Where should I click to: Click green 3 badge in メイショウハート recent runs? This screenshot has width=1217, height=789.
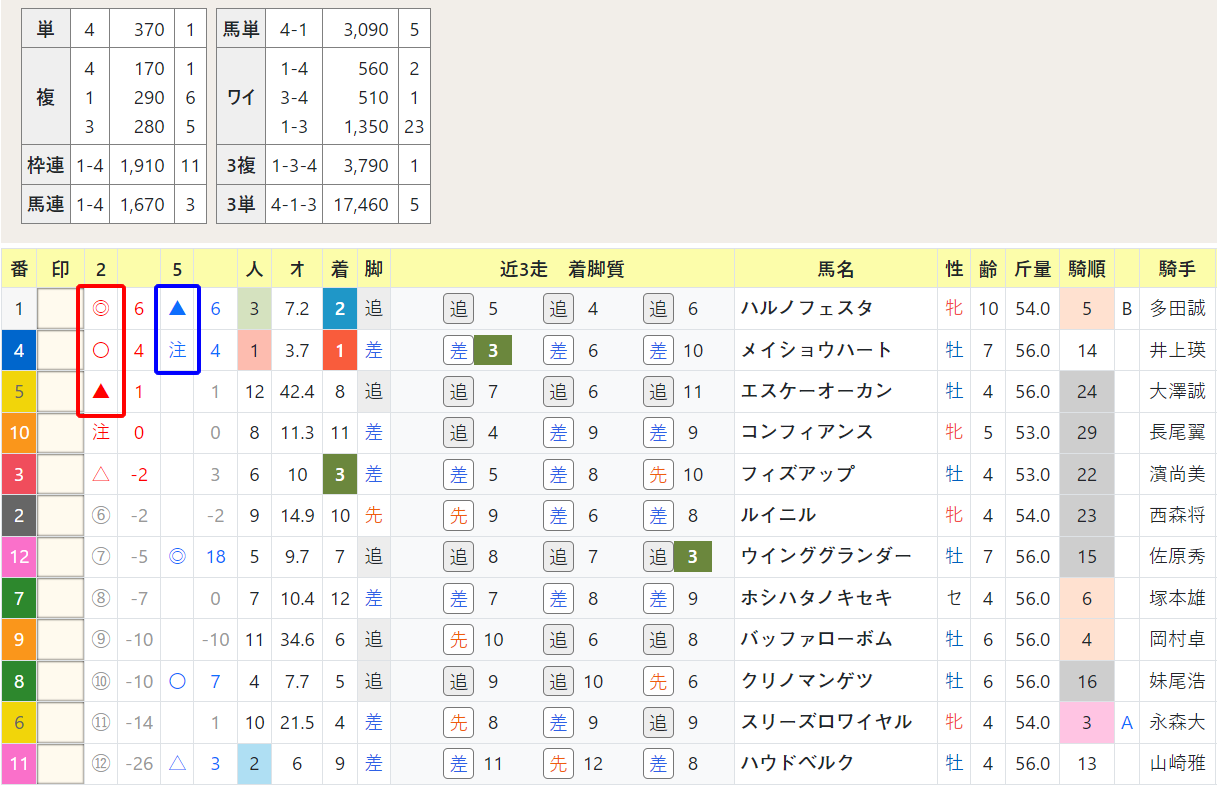pyautogui.click(x=492, y=350)
